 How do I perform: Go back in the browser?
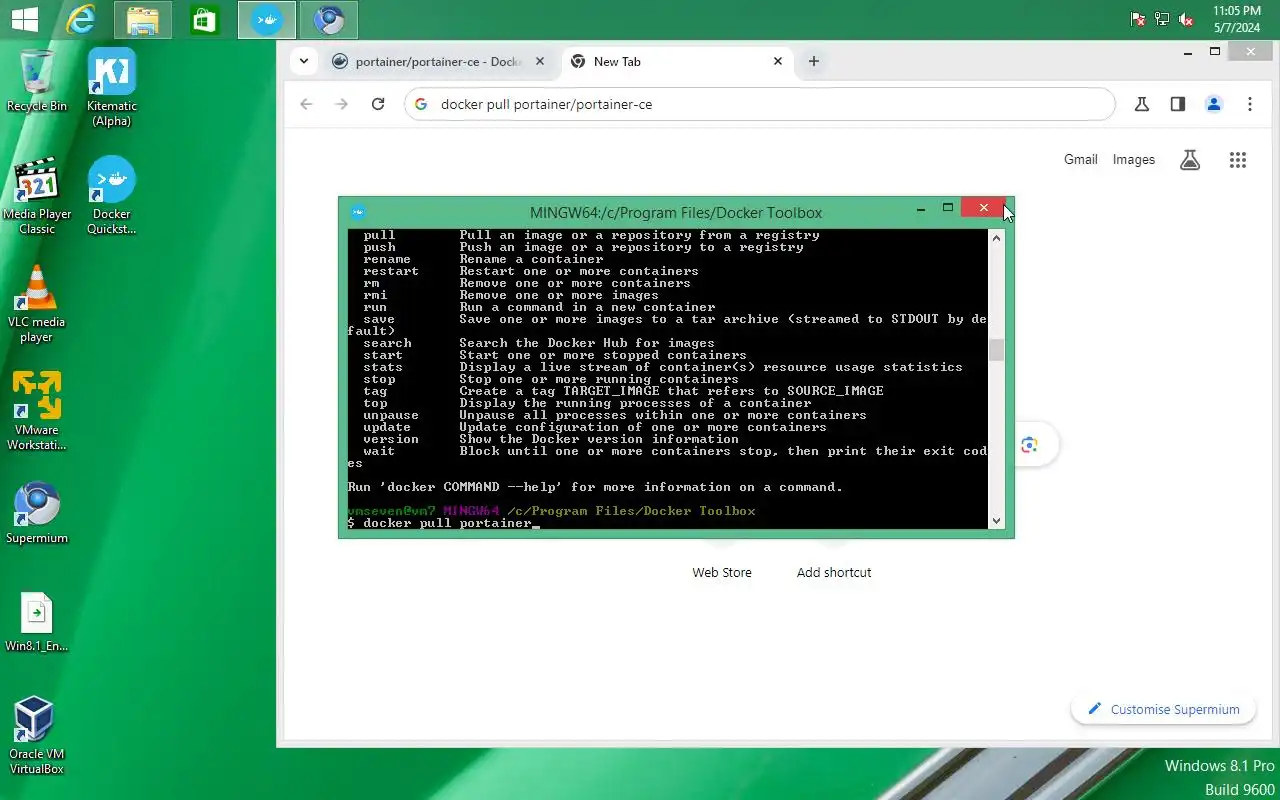point(307,104)
